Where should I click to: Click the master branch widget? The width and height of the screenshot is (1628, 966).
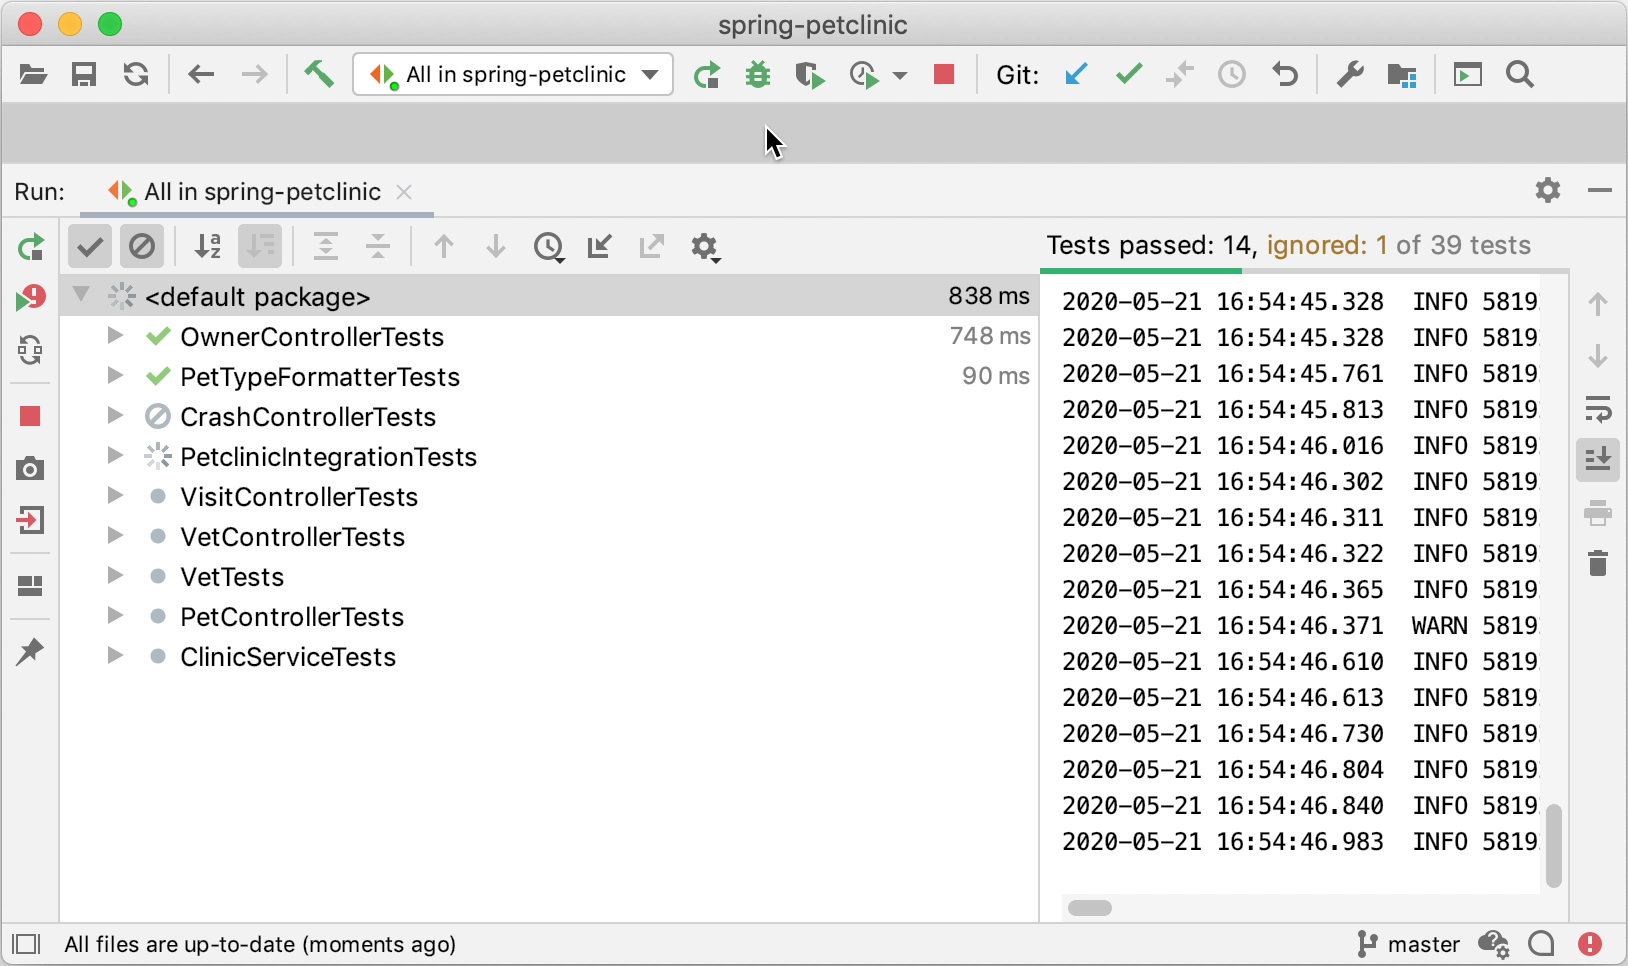pyautogui.click(x=1409, y=944)
